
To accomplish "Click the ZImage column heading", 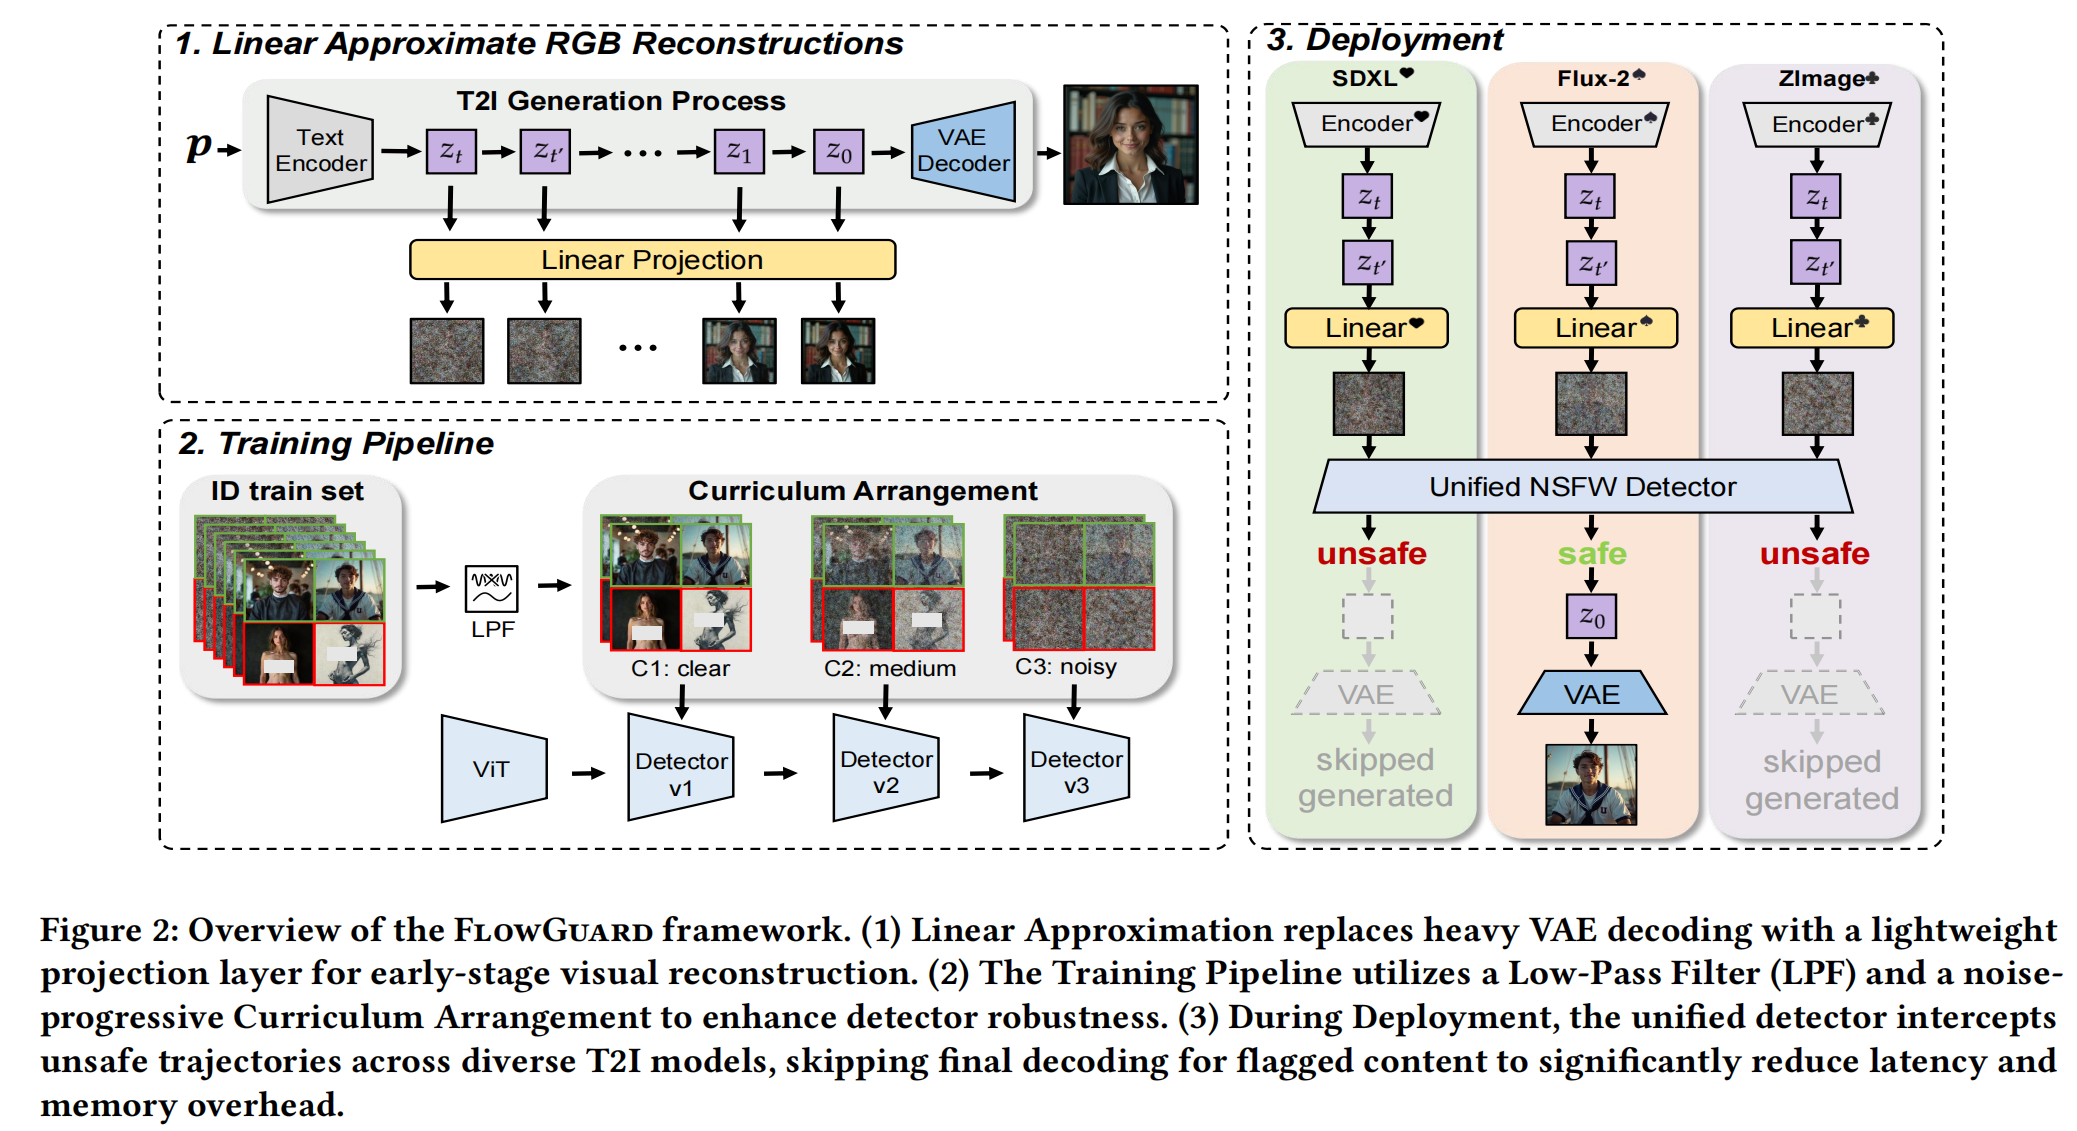I will click(1828, 78).
